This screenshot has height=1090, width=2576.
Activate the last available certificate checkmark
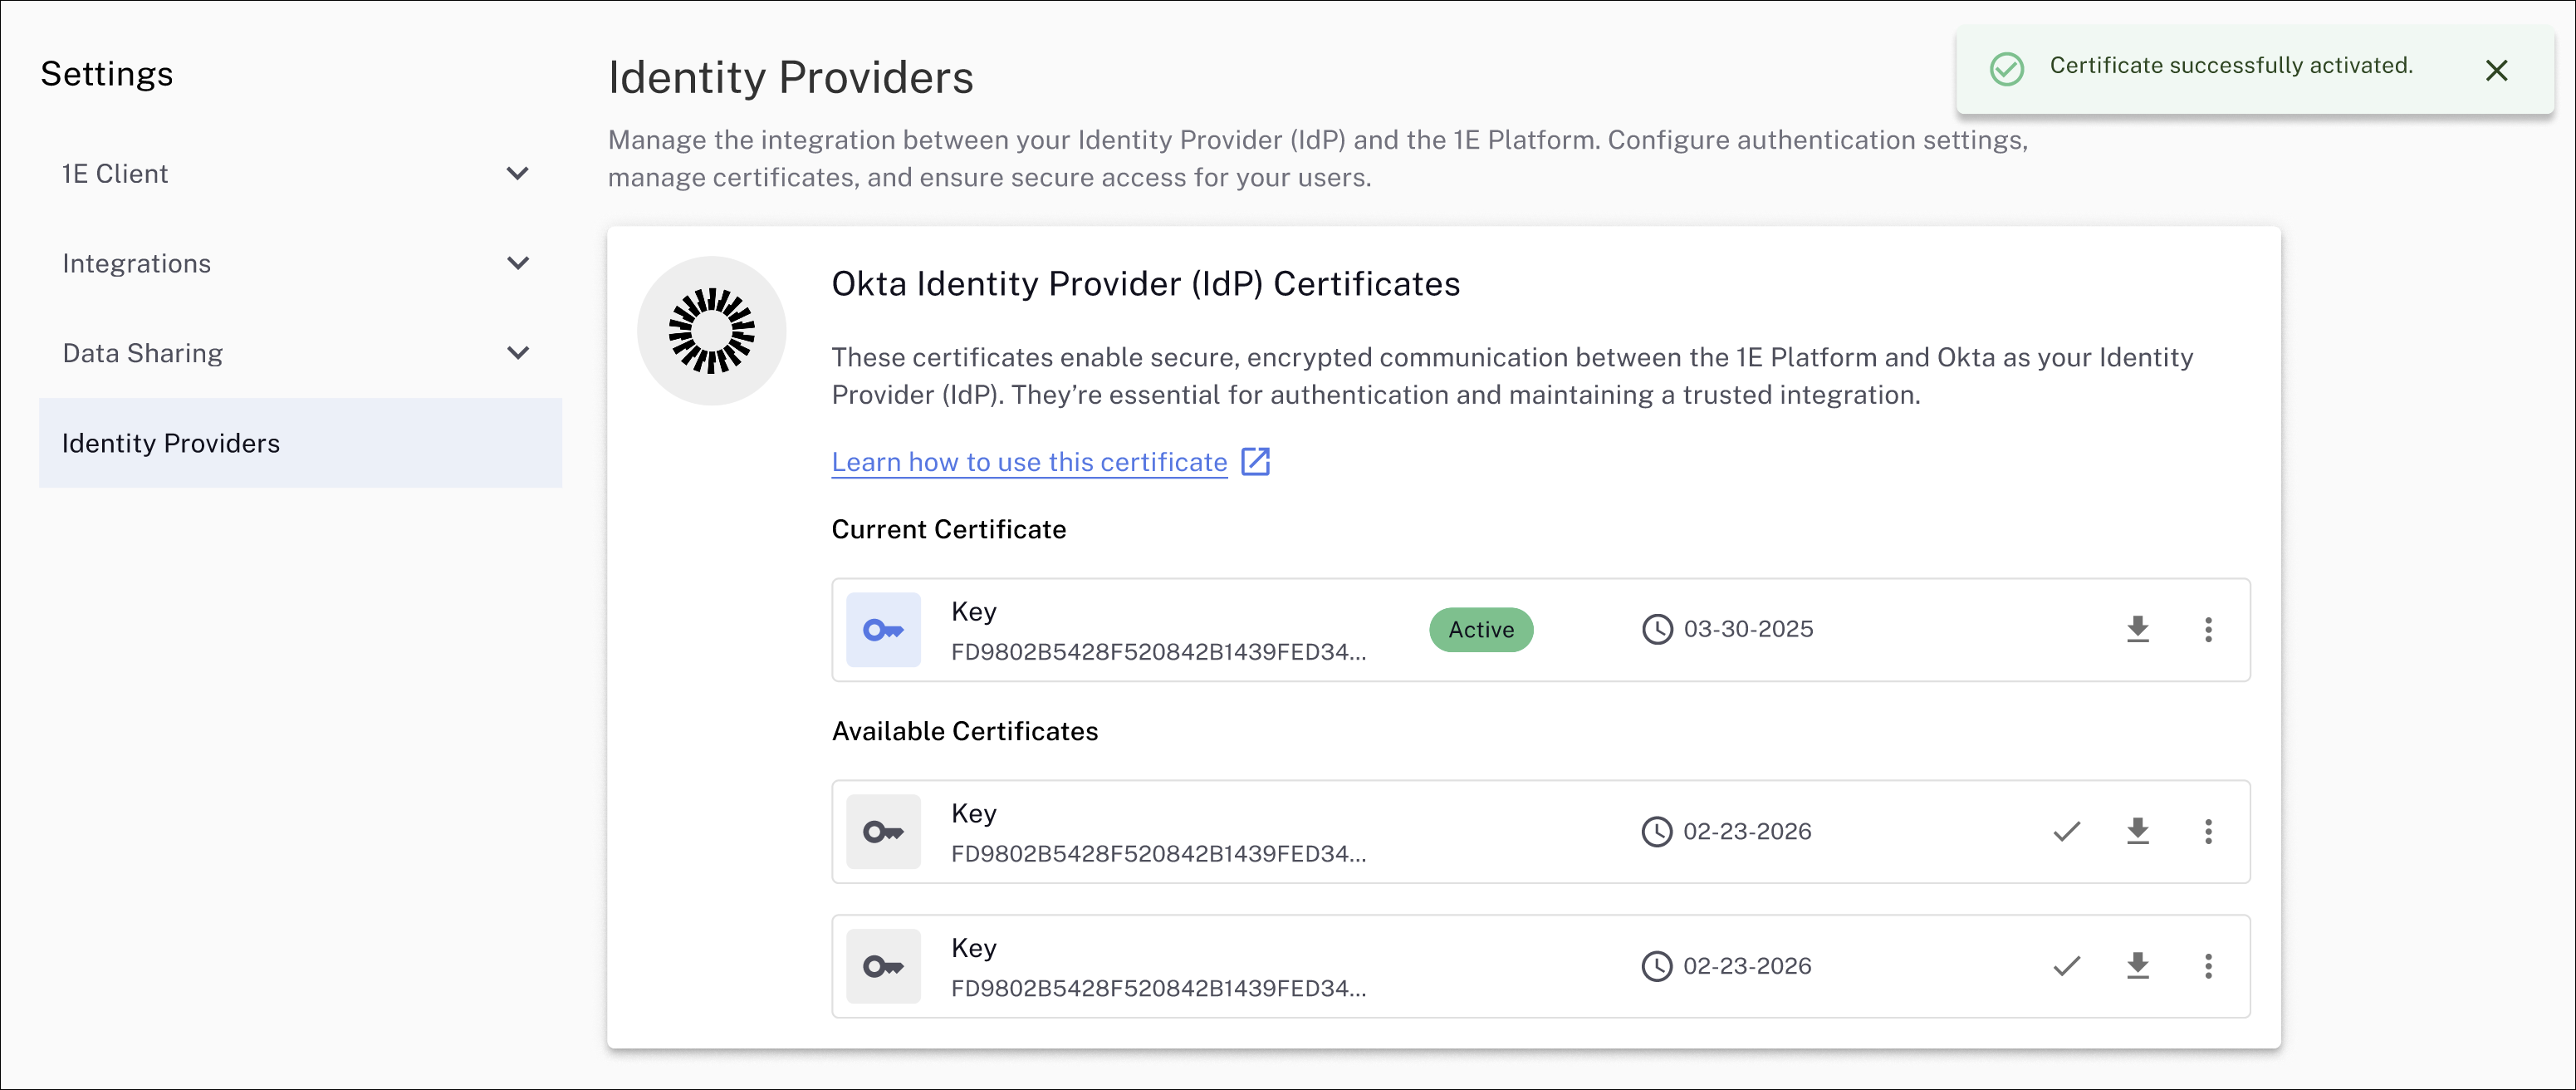[2066, 966]
